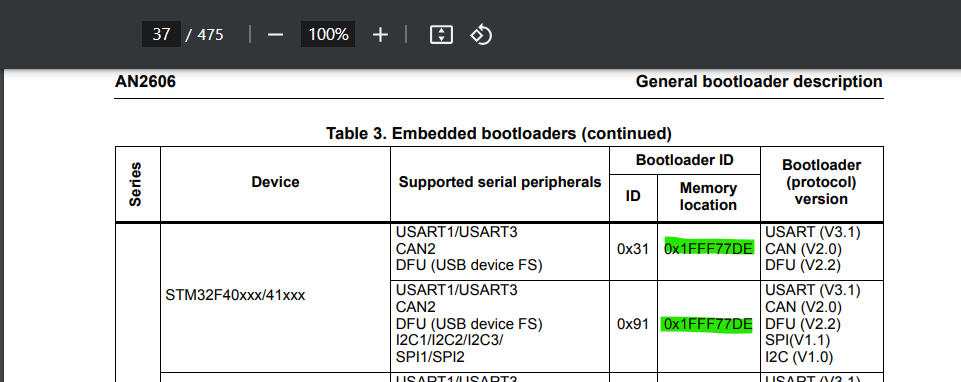Viewport: 961px width, 382px height.
Task: Click the rotated Series column header
Action: click(135, 184)
